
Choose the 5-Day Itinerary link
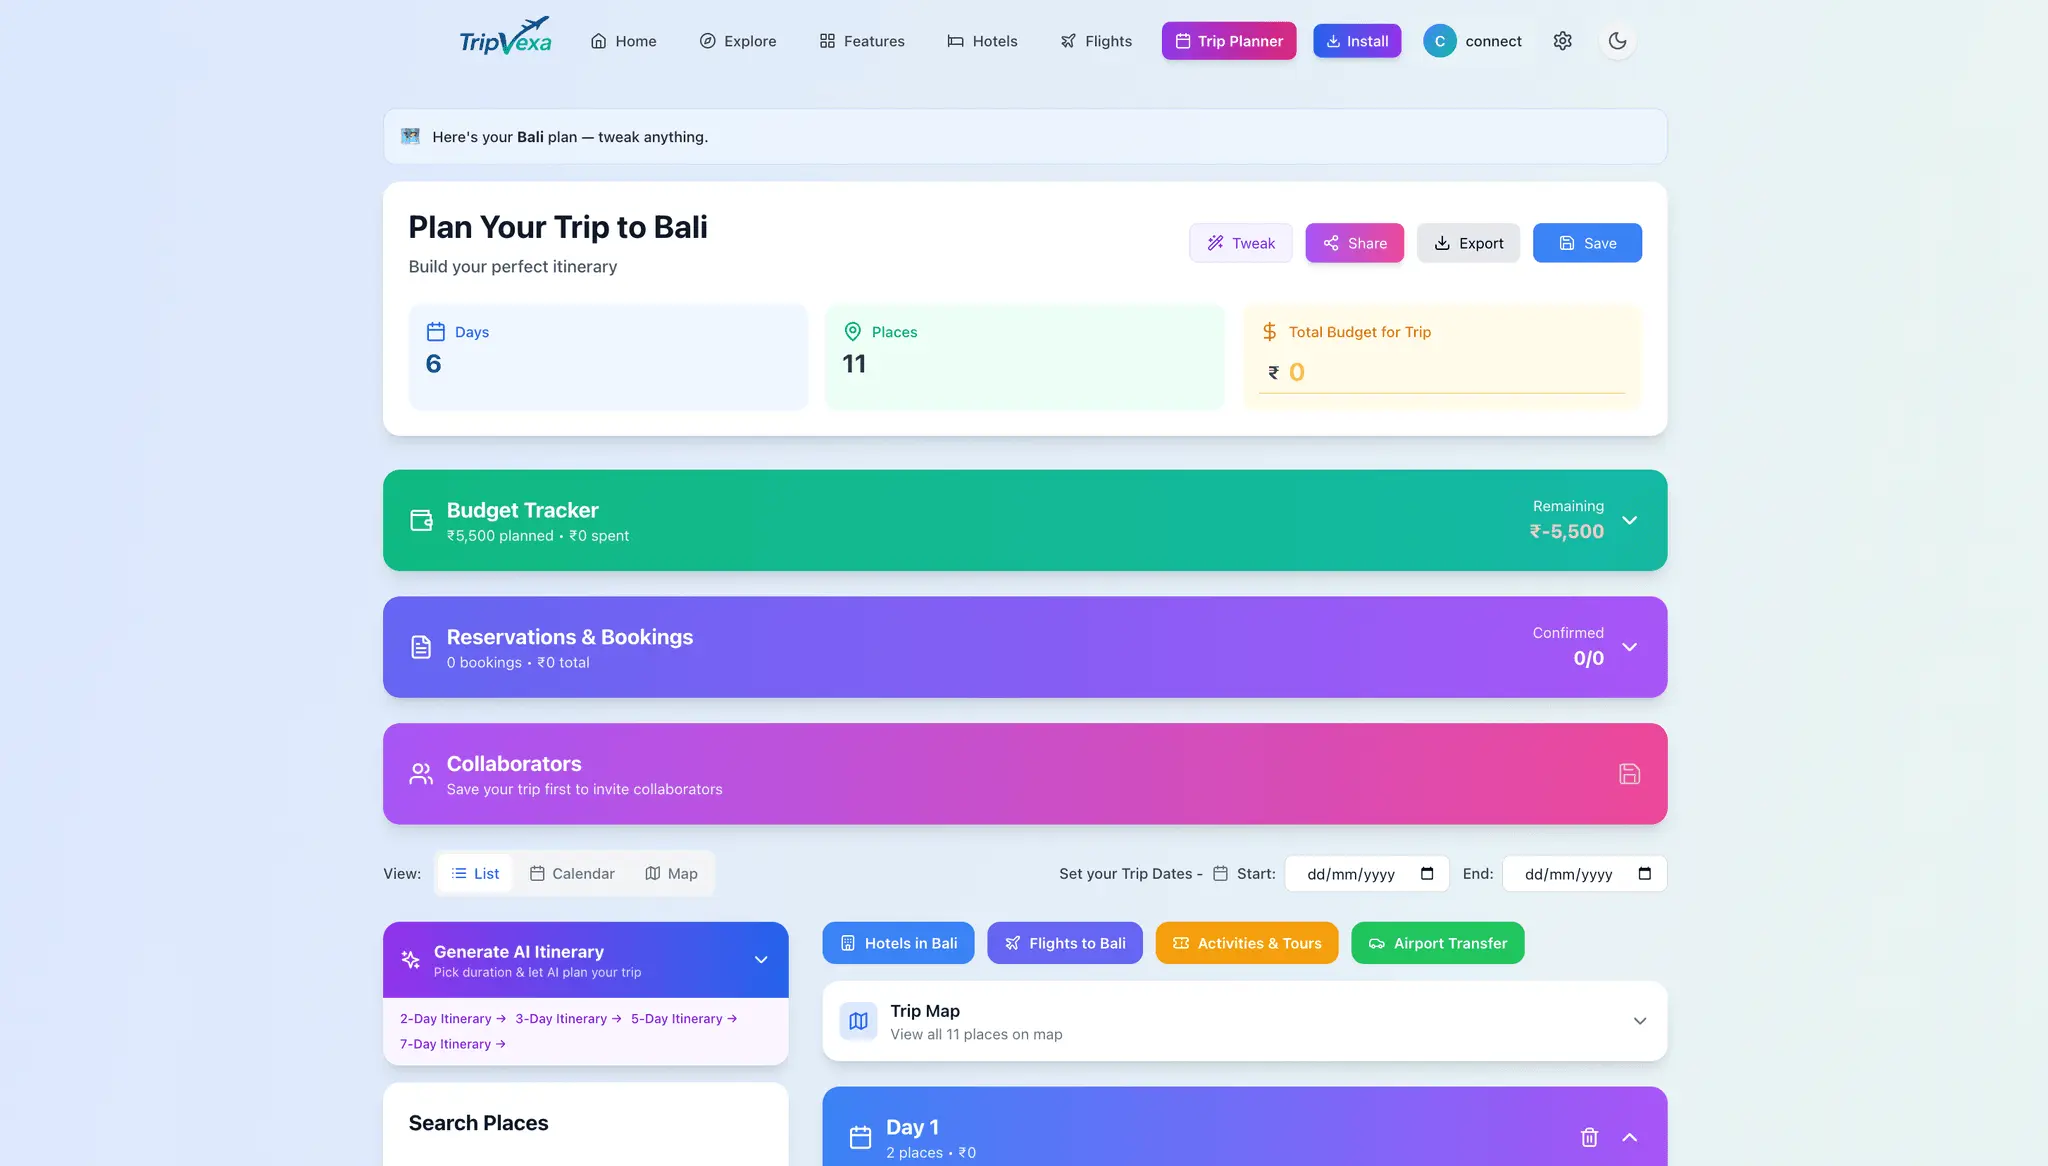684,1019
